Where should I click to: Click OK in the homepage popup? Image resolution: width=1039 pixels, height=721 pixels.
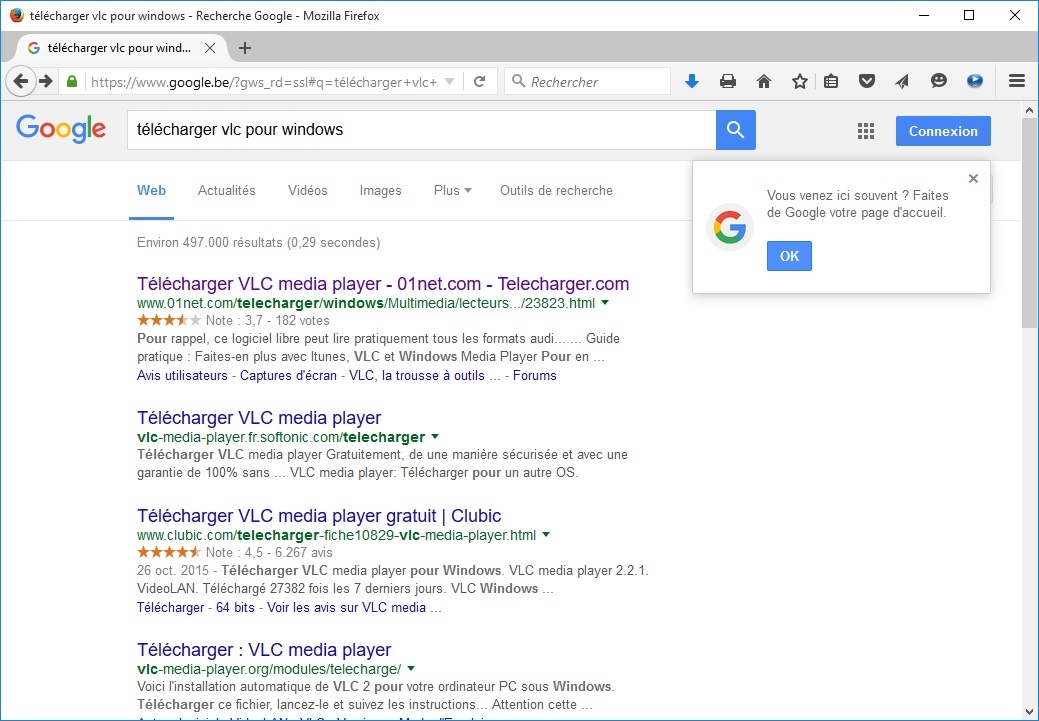point(789,256)
